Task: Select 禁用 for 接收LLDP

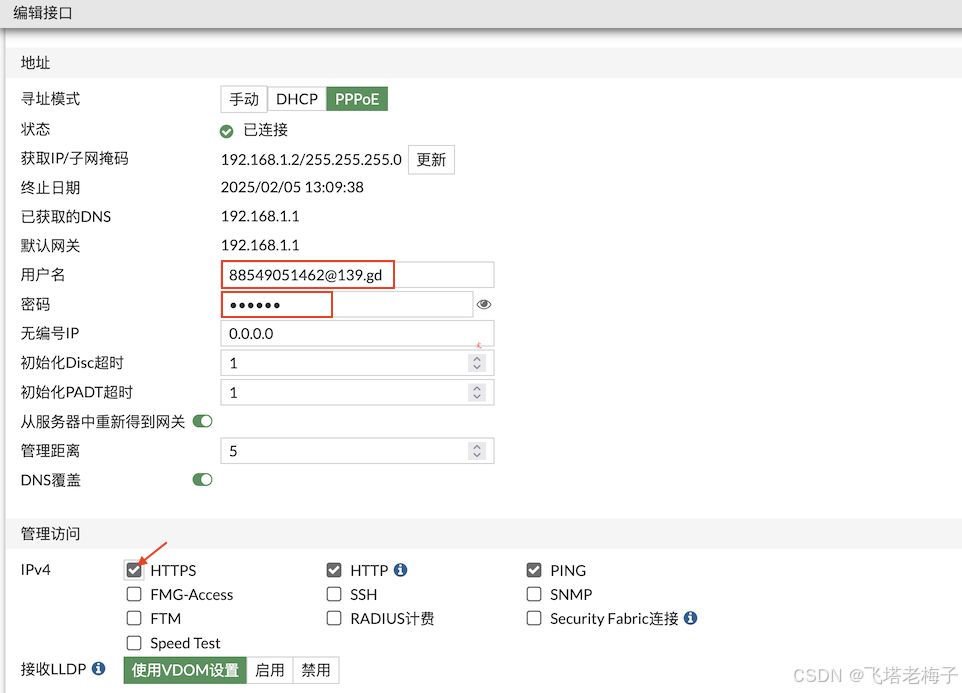Action: pos(316,670)
